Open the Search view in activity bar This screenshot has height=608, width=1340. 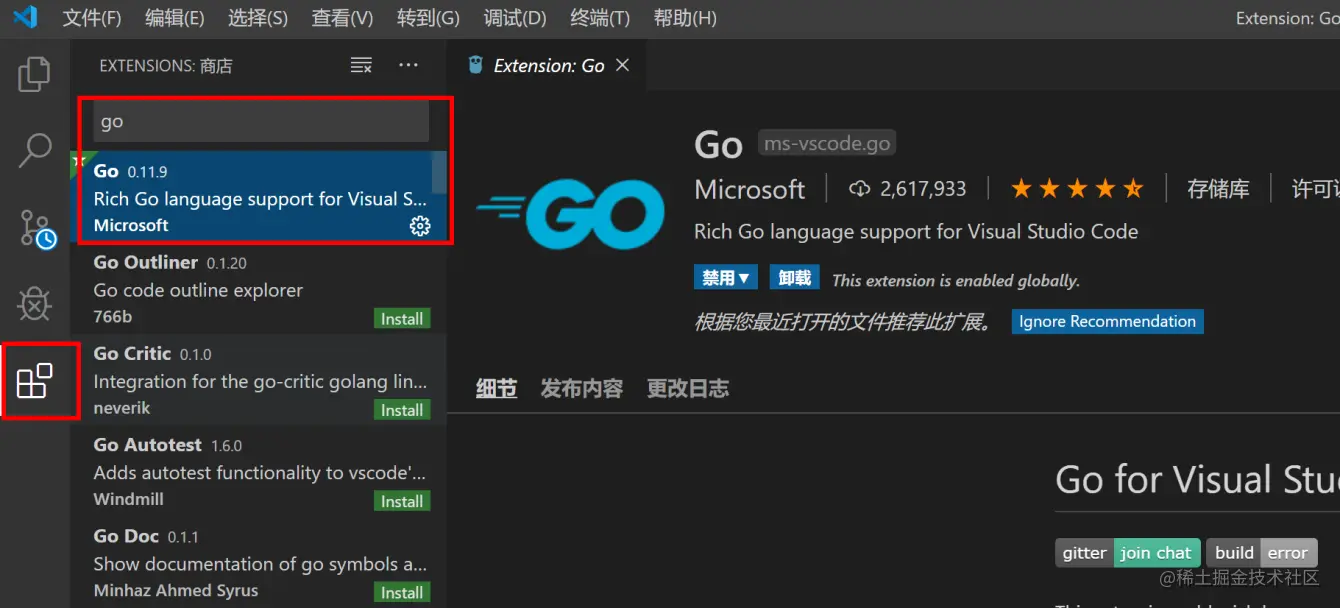(x=34, y=151)
